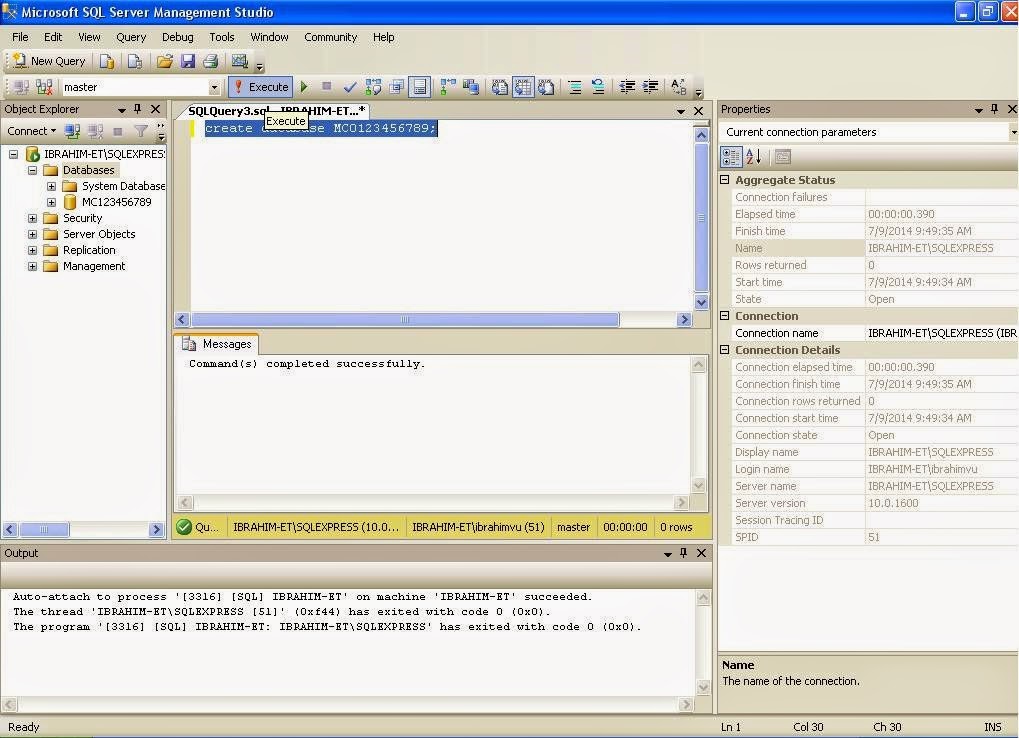Screen dimensions: 1019x738
Task: Open the Query menu
Action: pos(131,37)
